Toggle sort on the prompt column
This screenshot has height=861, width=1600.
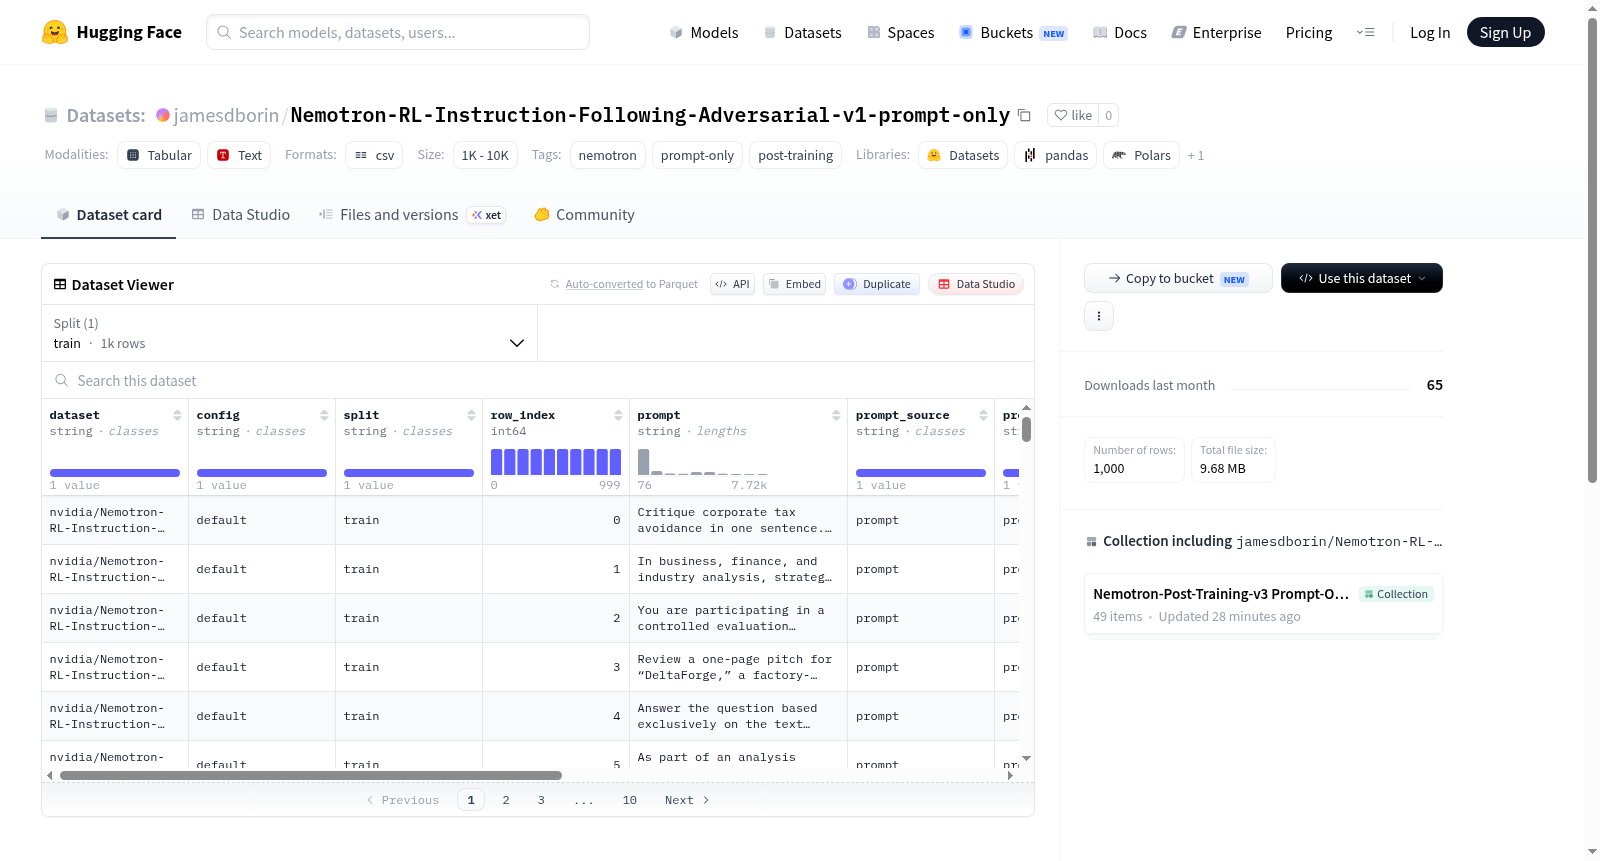[836, 415]
